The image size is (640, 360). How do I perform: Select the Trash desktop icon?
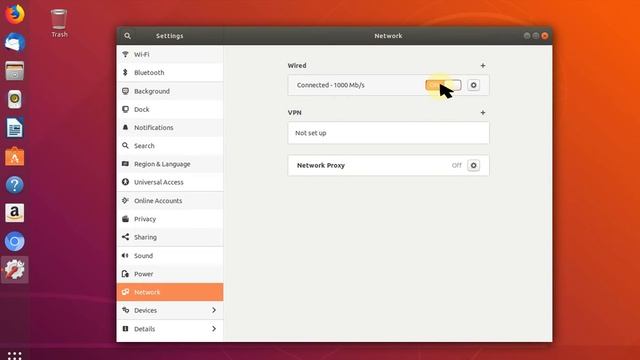click(x=59, y=23)
